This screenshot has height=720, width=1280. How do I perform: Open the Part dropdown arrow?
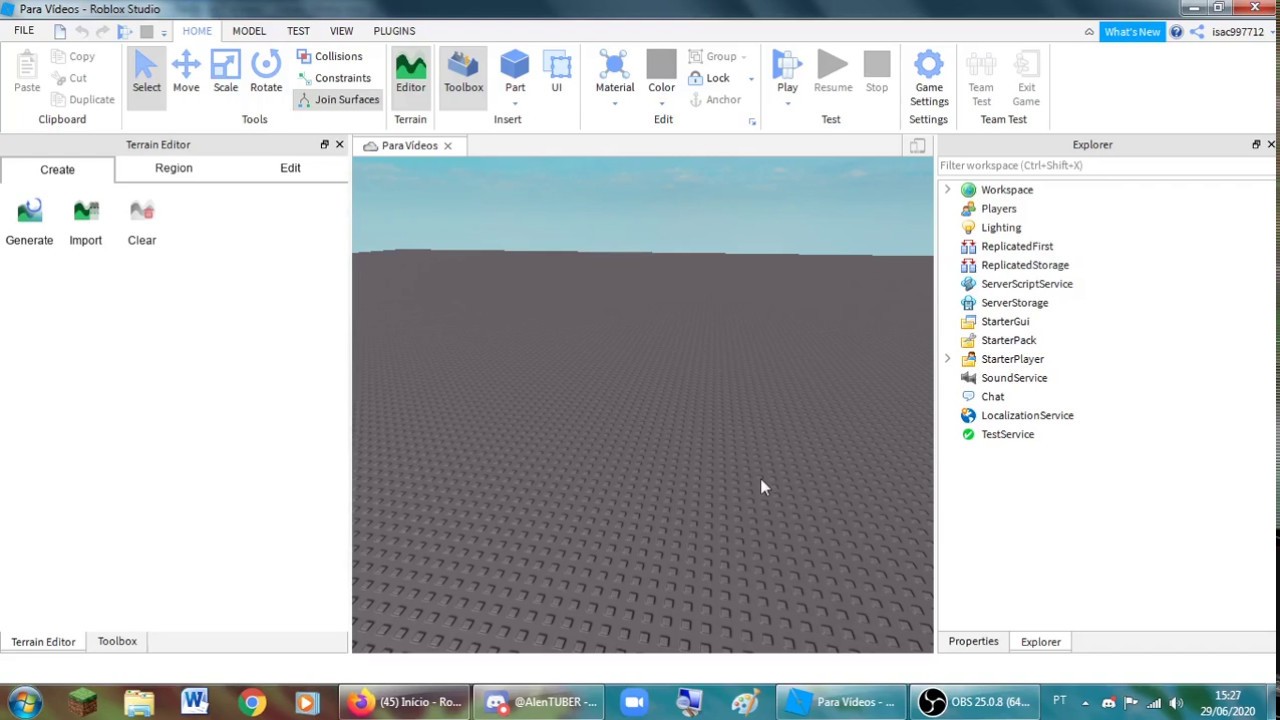pos(515,103)
